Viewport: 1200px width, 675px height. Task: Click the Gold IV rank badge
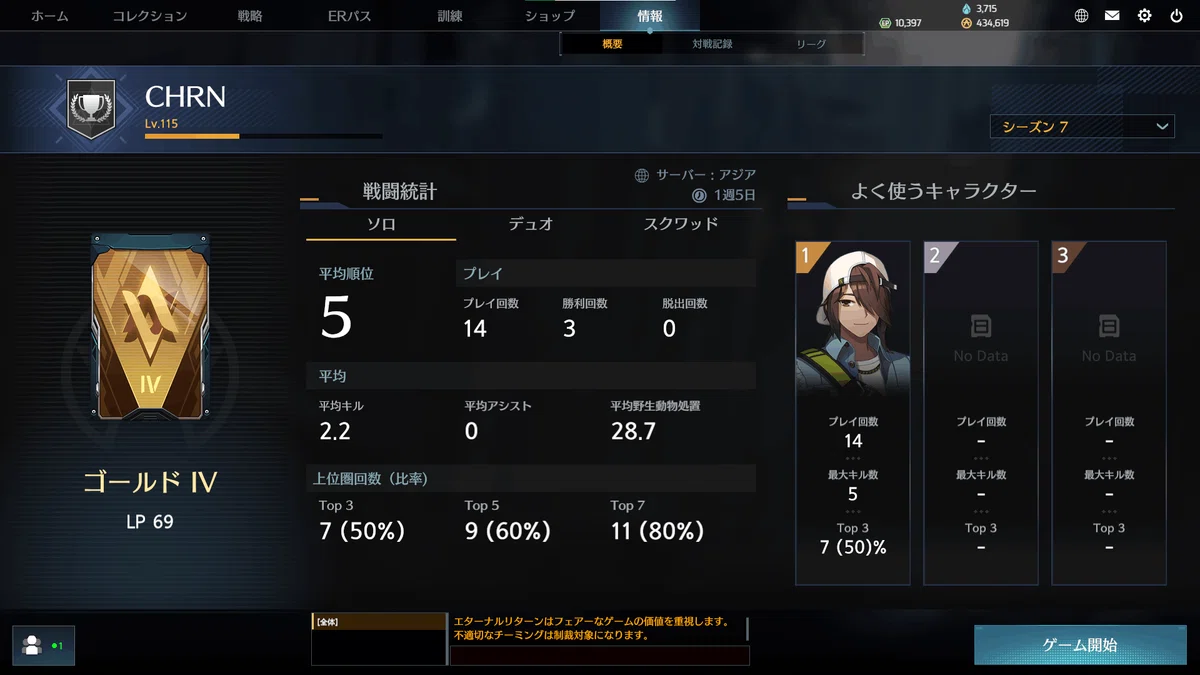151,328
